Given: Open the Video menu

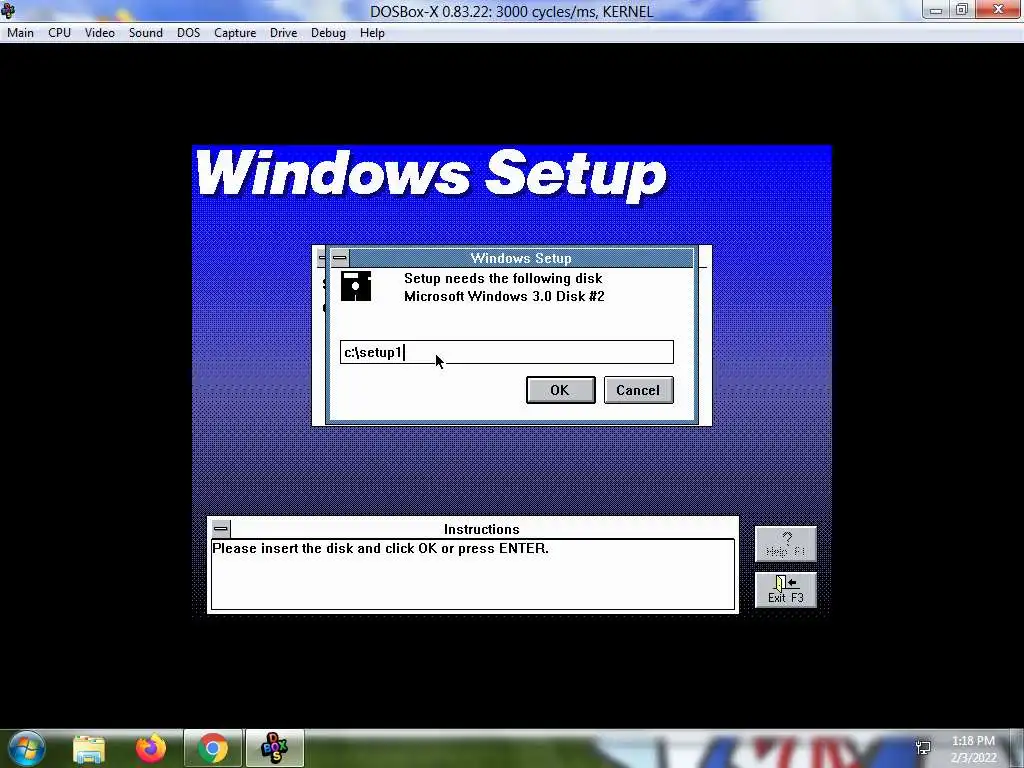Looking at the screenshot, I should pos(100,33).
